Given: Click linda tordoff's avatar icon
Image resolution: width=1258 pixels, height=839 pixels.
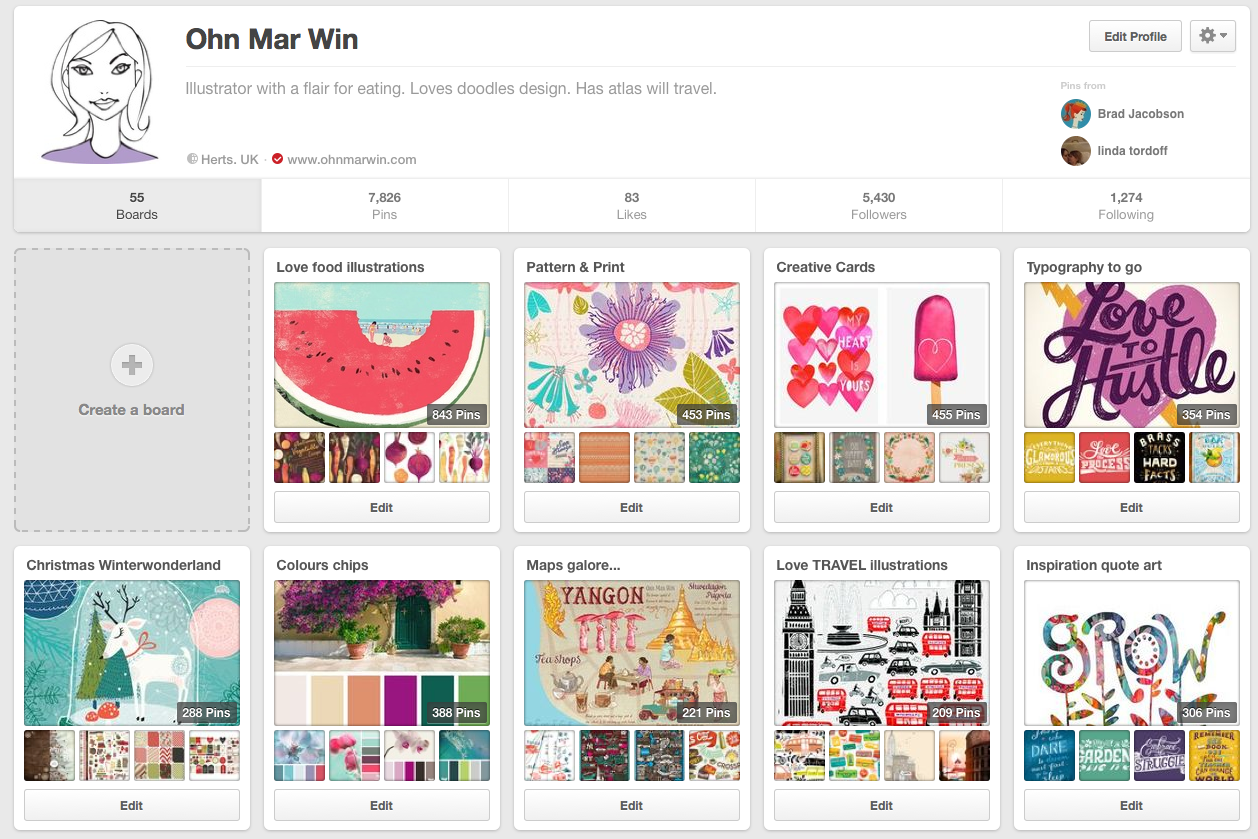Looking at the screenshot, I should click(x=1075, y=151).
